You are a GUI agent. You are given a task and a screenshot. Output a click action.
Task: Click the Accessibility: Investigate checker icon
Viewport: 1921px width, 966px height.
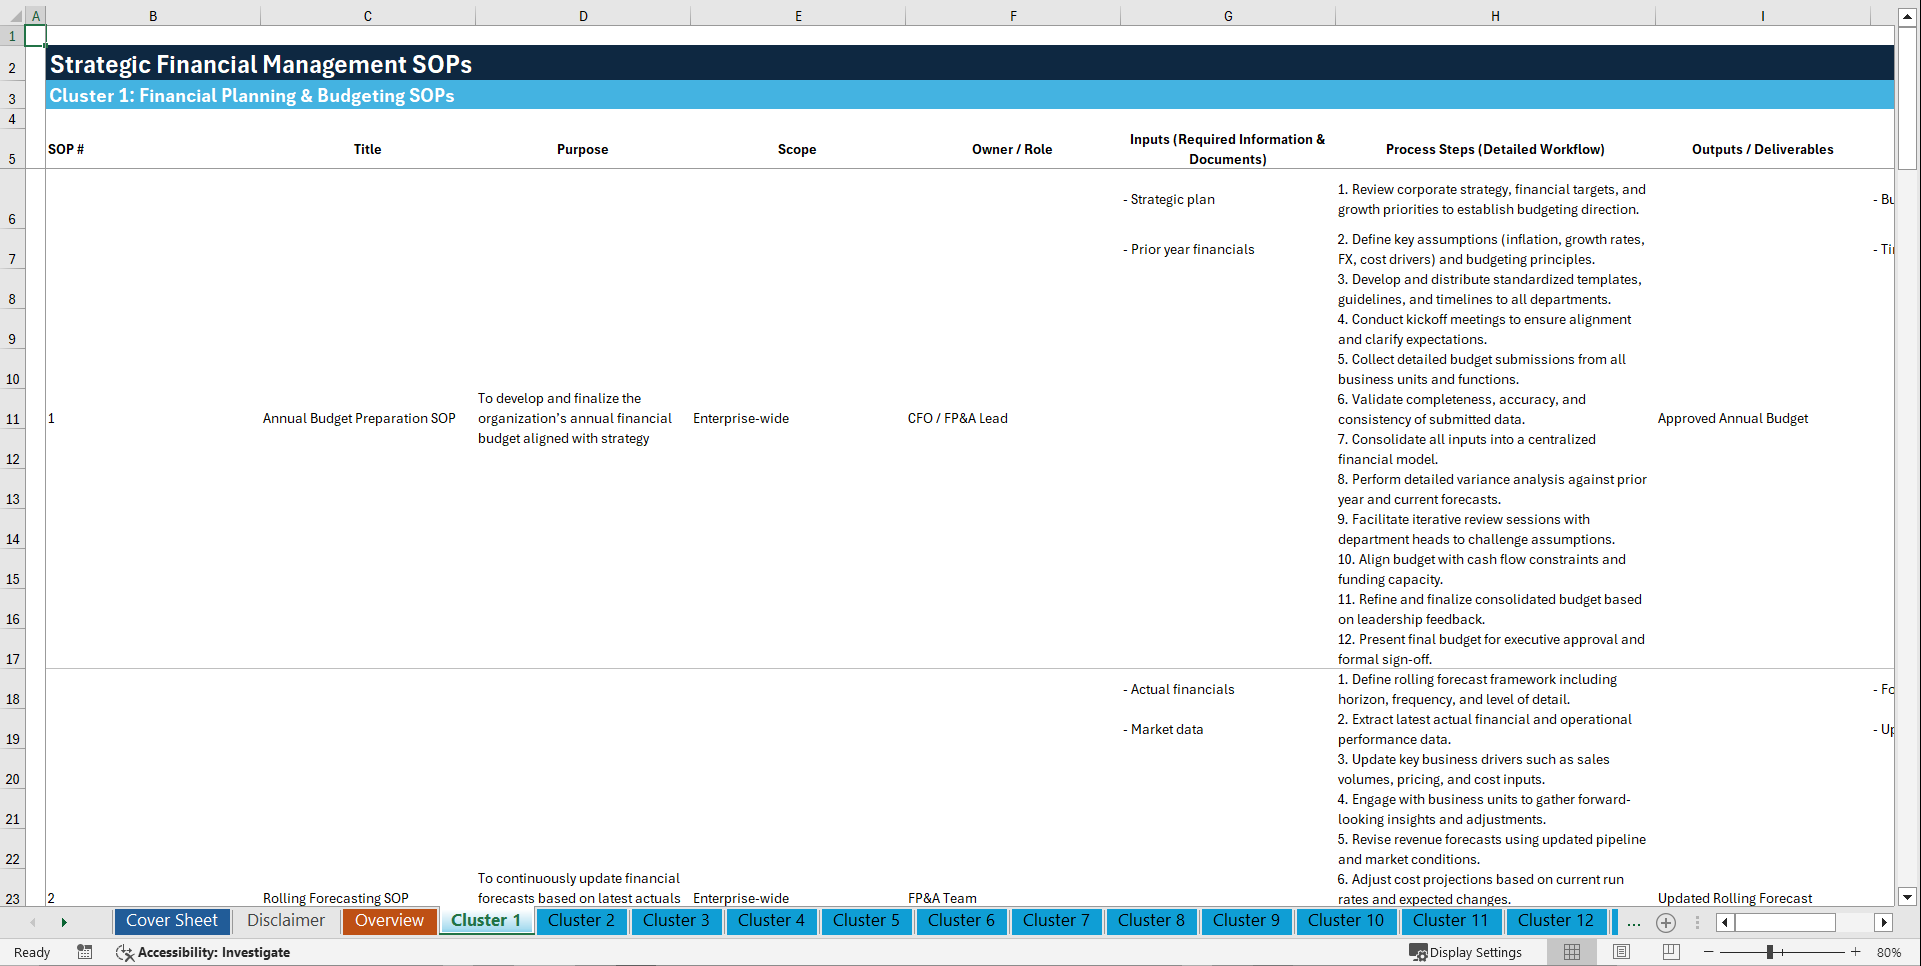coord(125,953)
